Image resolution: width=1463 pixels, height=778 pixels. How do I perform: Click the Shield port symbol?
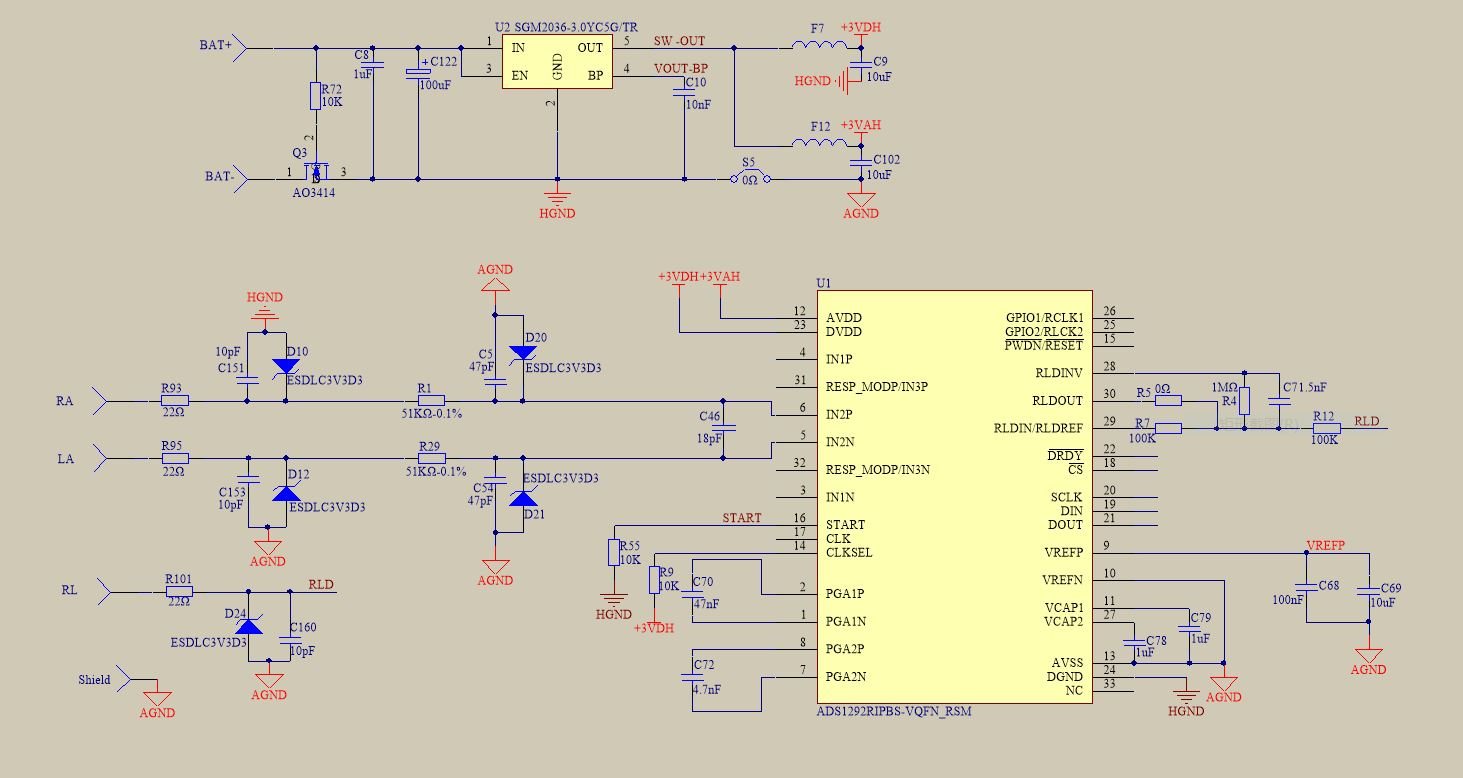[123, 680]
